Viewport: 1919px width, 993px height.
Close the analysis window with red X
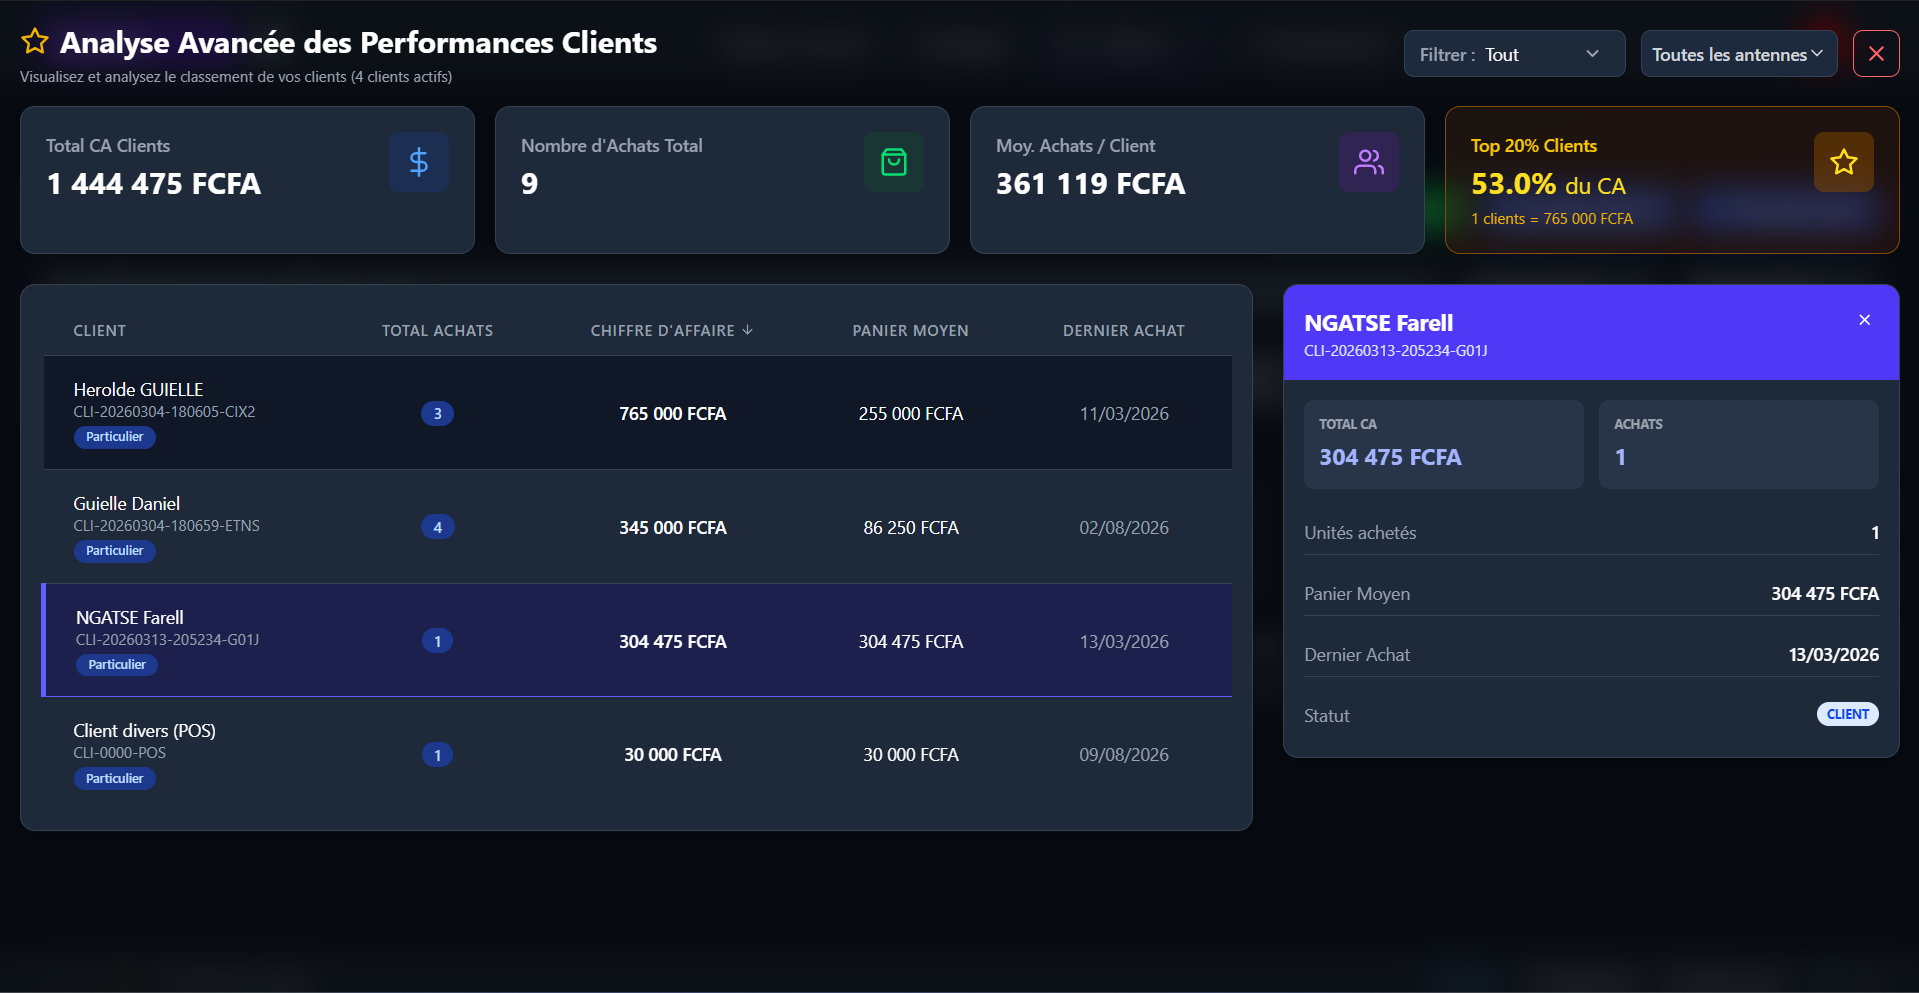1876,54
